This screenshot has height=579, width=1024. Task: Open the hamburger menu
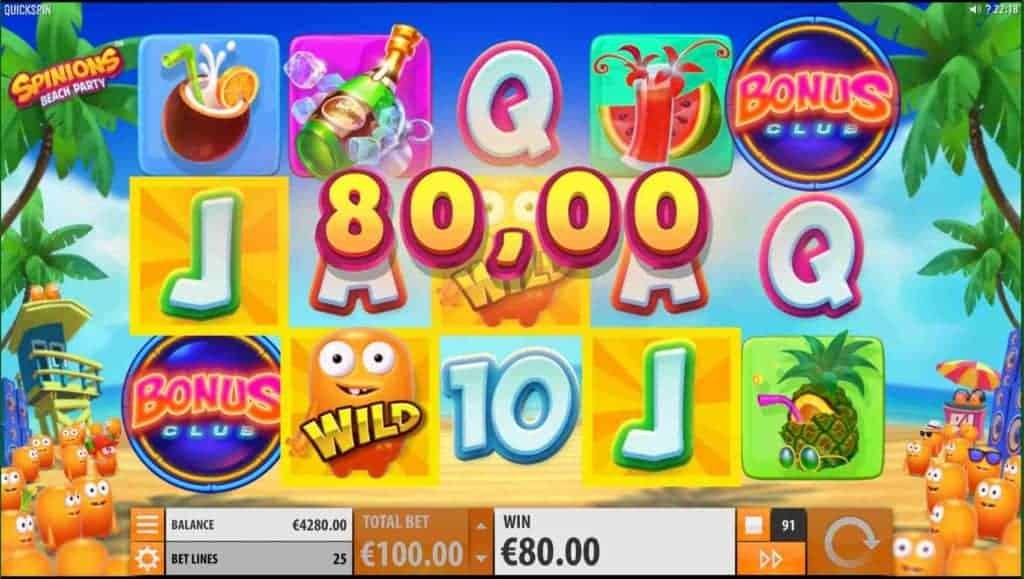(x=147, y=524)
